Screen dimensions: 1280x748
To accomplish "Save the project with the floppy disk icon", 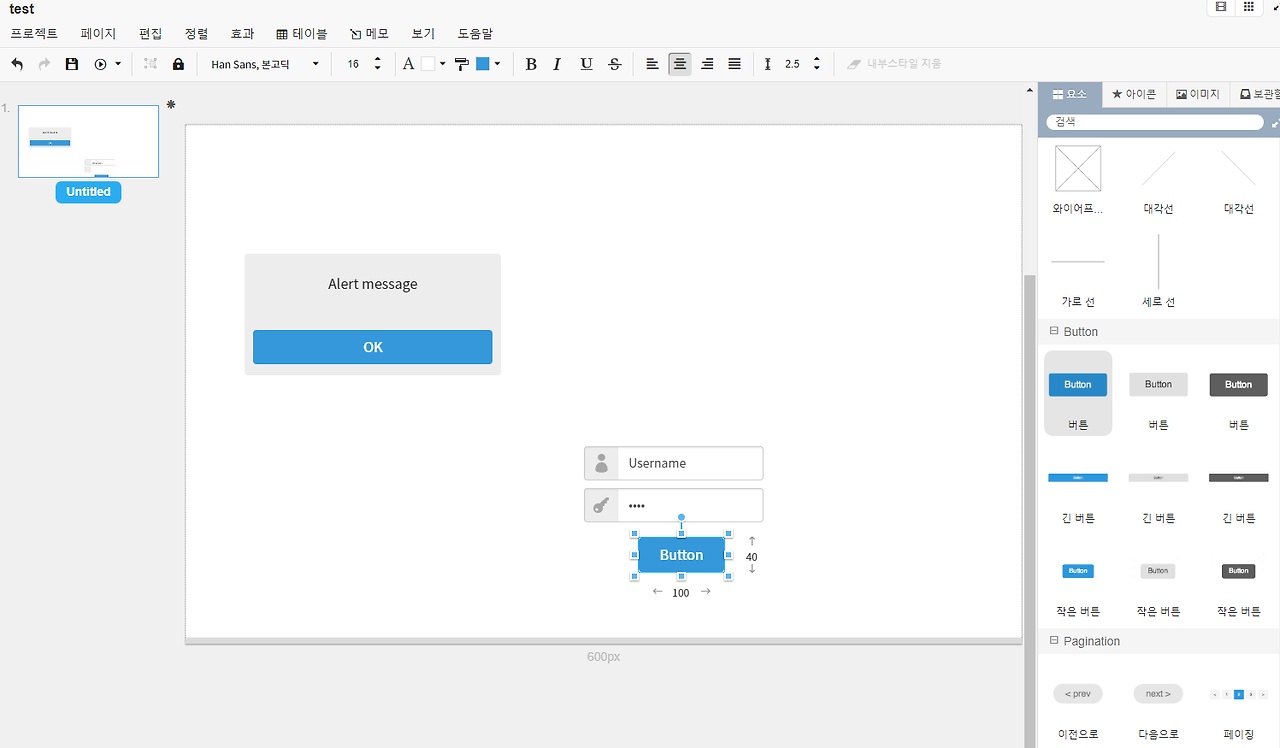I will tap(72, 64).
